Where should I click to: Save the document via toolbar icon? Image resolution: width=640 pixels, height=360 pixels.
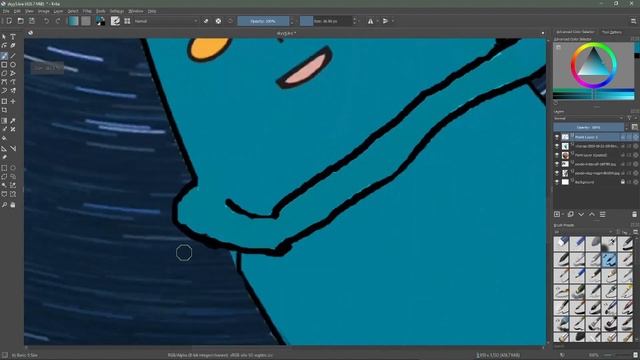[x=32, y=21]
